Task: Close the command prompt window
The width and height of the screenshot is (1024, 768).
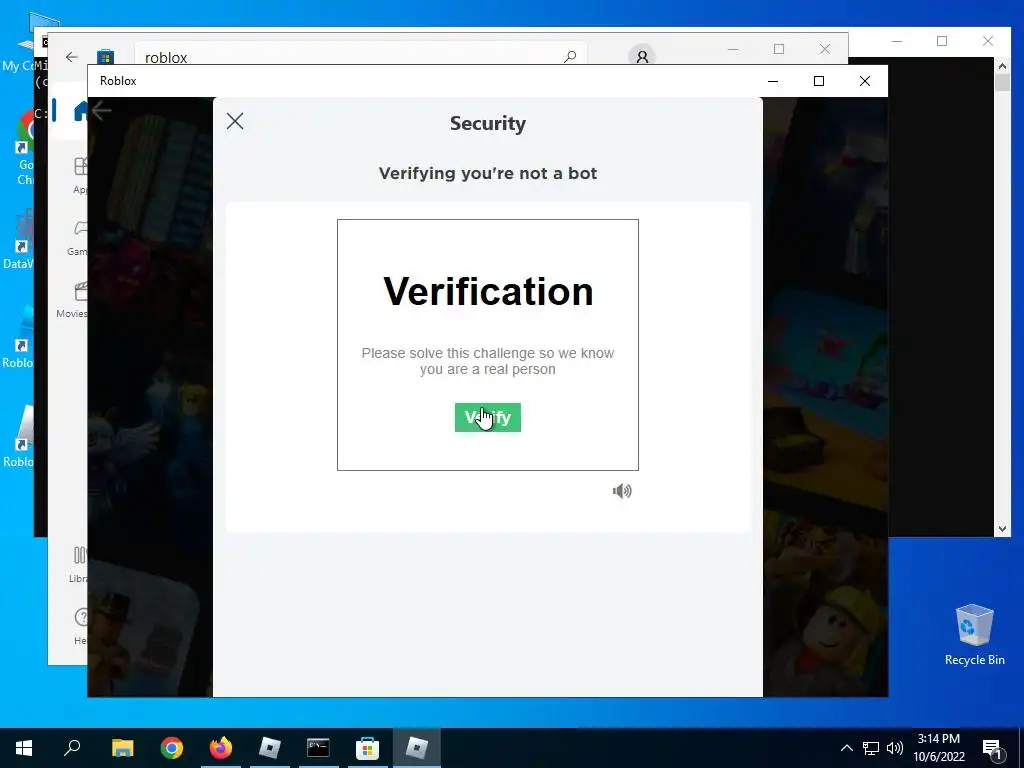Action: [987, 41]
